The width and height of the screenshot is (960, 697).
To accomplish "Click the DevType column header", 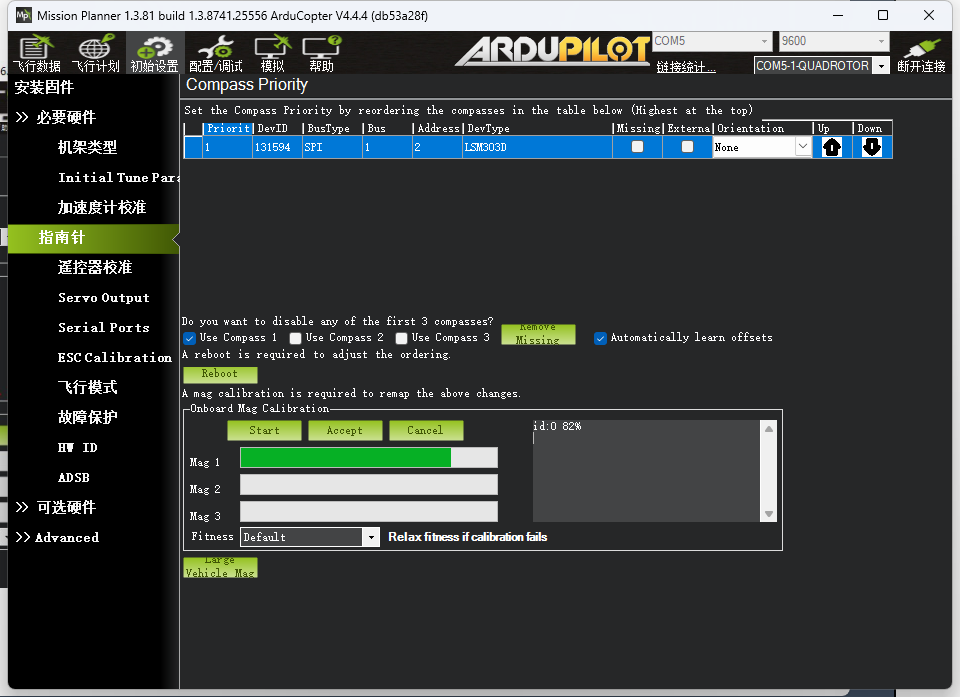I will pyautogui.click(x=537, y=128).
